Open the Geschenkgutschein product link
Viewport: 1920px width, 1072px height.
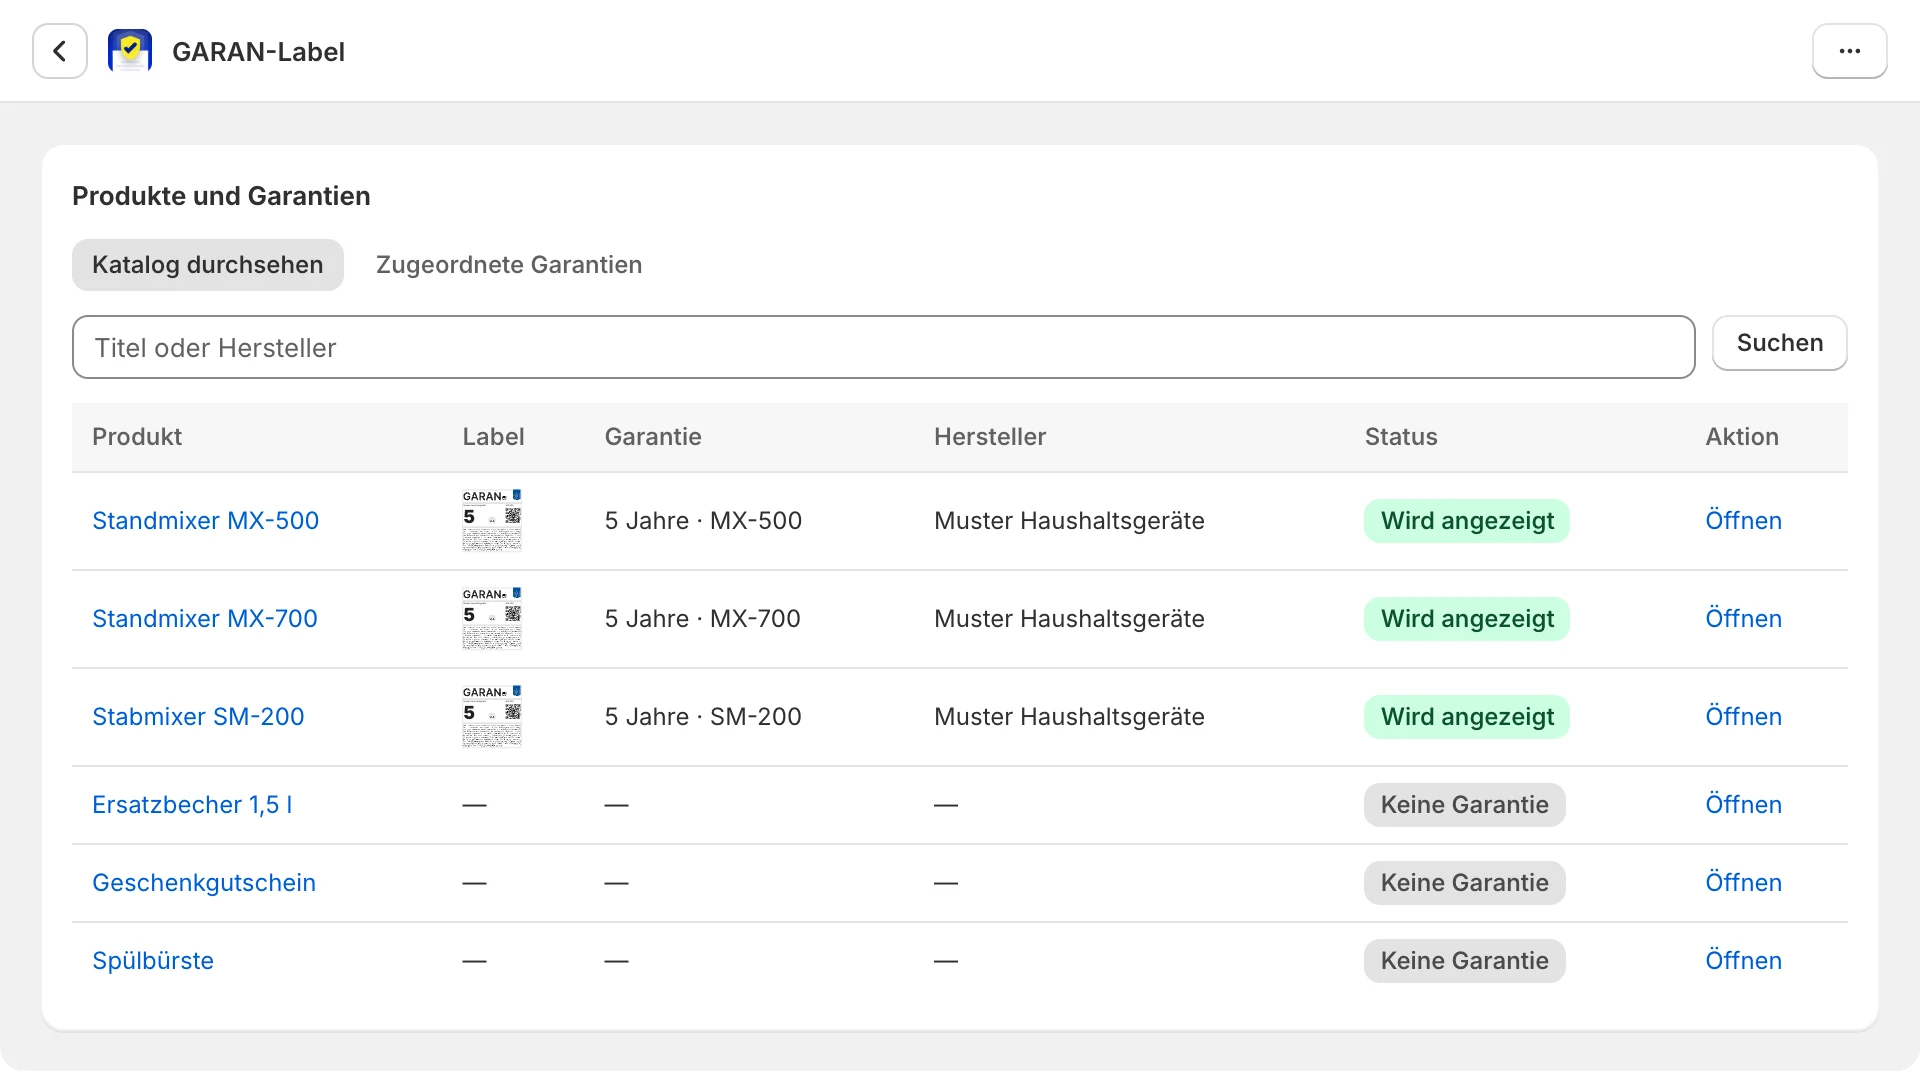(204, 882)
